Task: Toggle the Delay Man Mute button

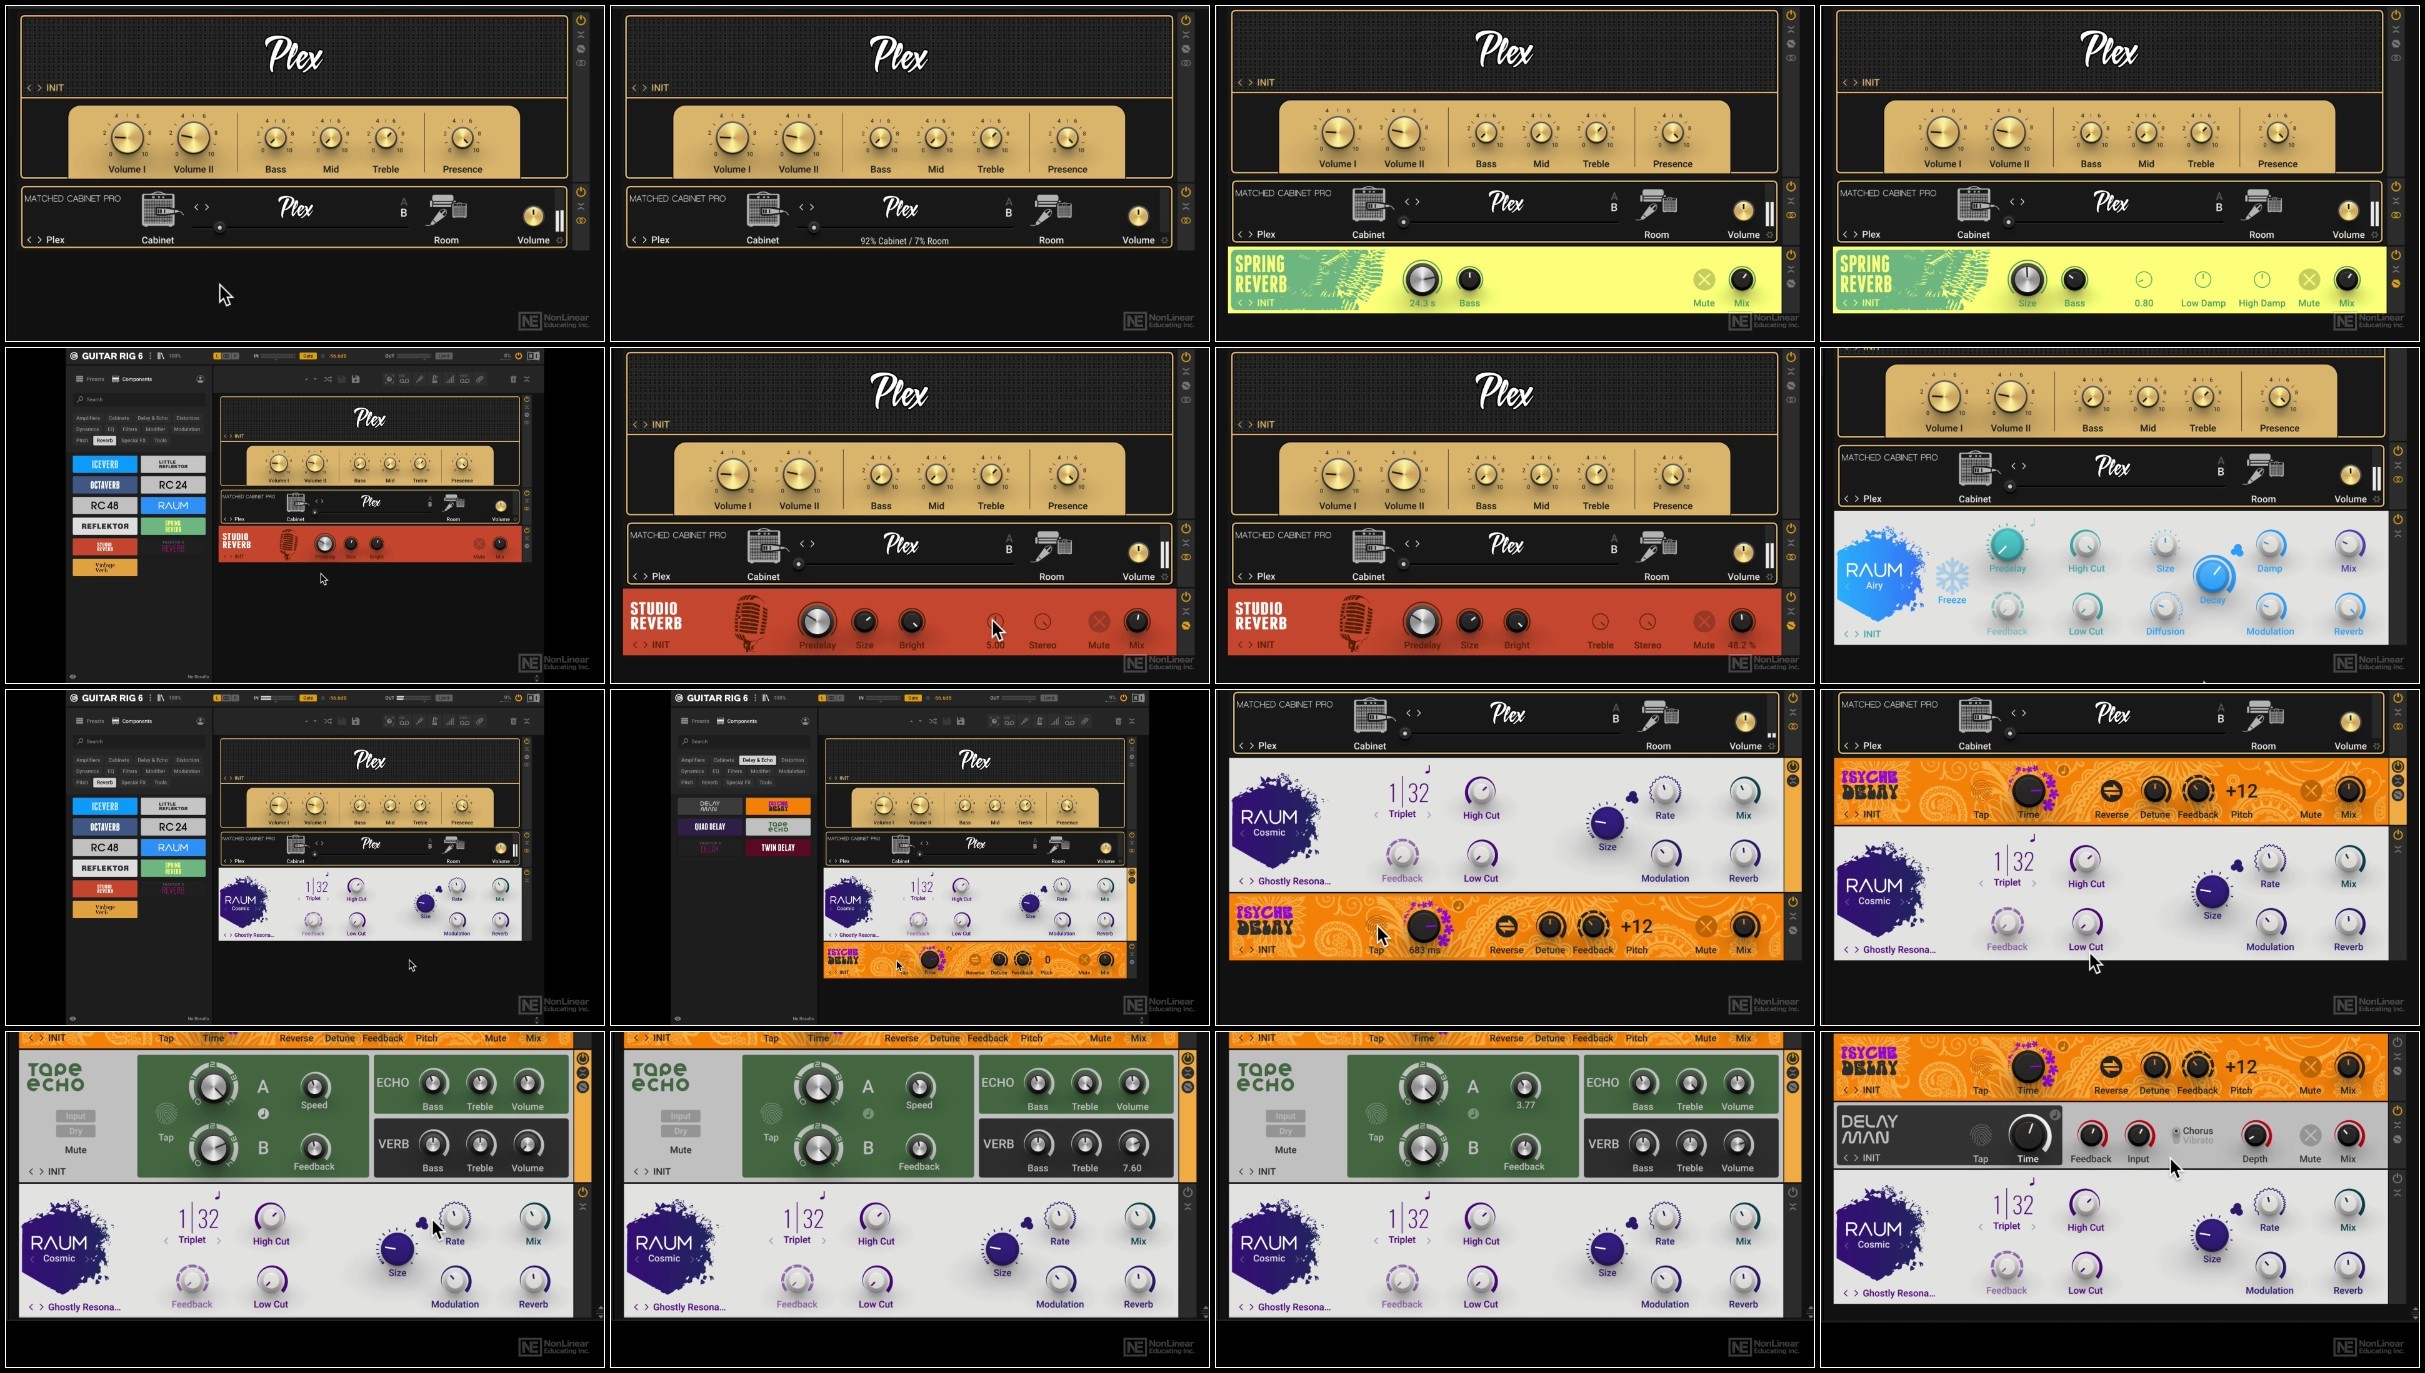Action: [2310, 1135]
